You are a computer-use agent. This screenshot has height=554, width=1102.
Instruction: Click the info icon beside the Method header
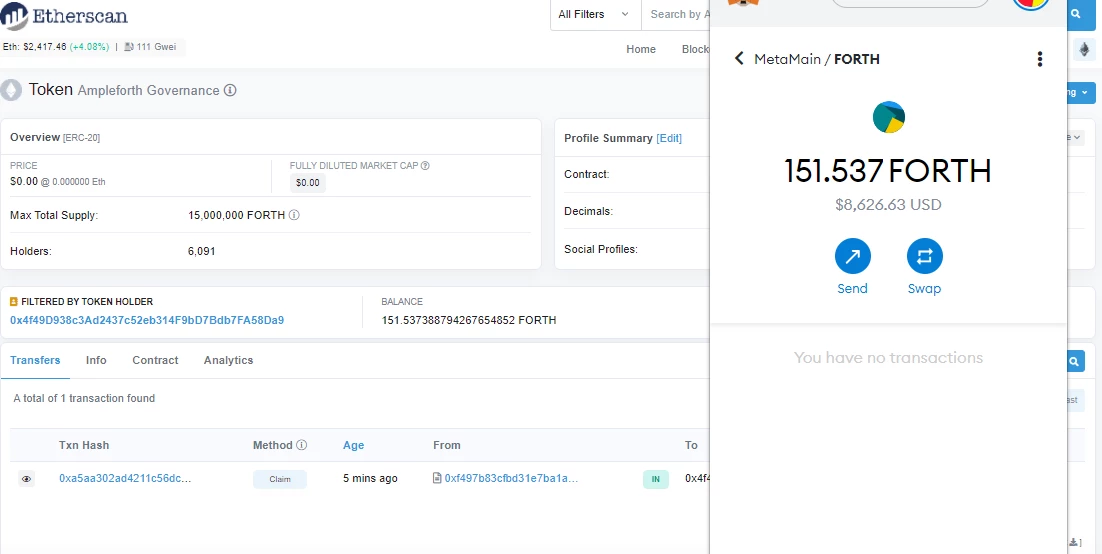302,445
